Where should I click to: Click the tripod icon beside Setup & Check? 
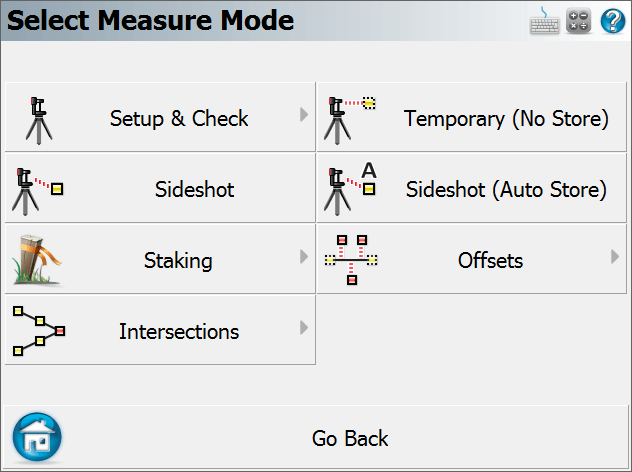tap(39, 121)
